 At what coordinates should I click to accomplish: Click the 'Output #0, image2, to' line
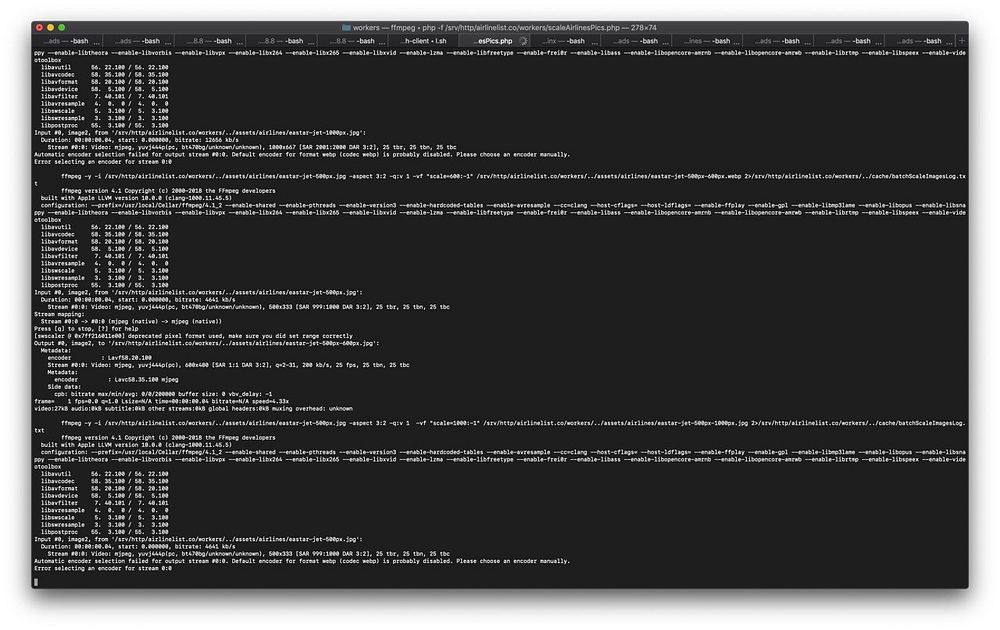[x=207, y=343]
